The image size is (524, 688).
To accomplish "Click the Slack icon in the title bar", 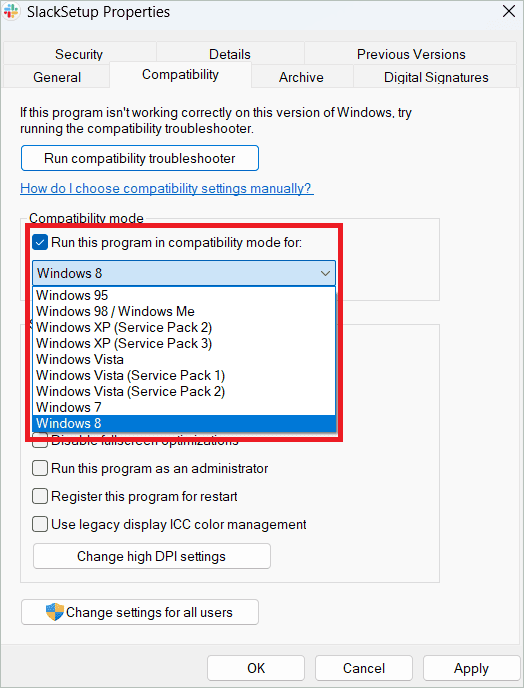I will [11, 12].
